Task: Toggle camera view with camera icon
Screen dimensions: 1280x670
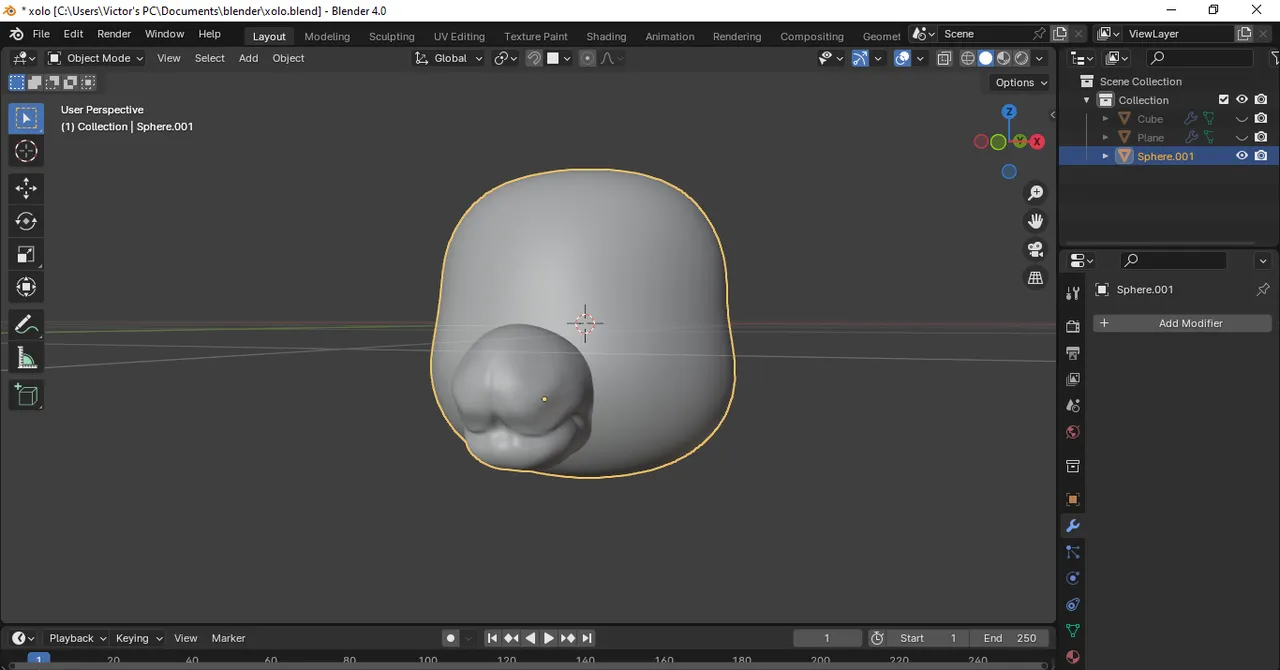Action: [1035, 249]
